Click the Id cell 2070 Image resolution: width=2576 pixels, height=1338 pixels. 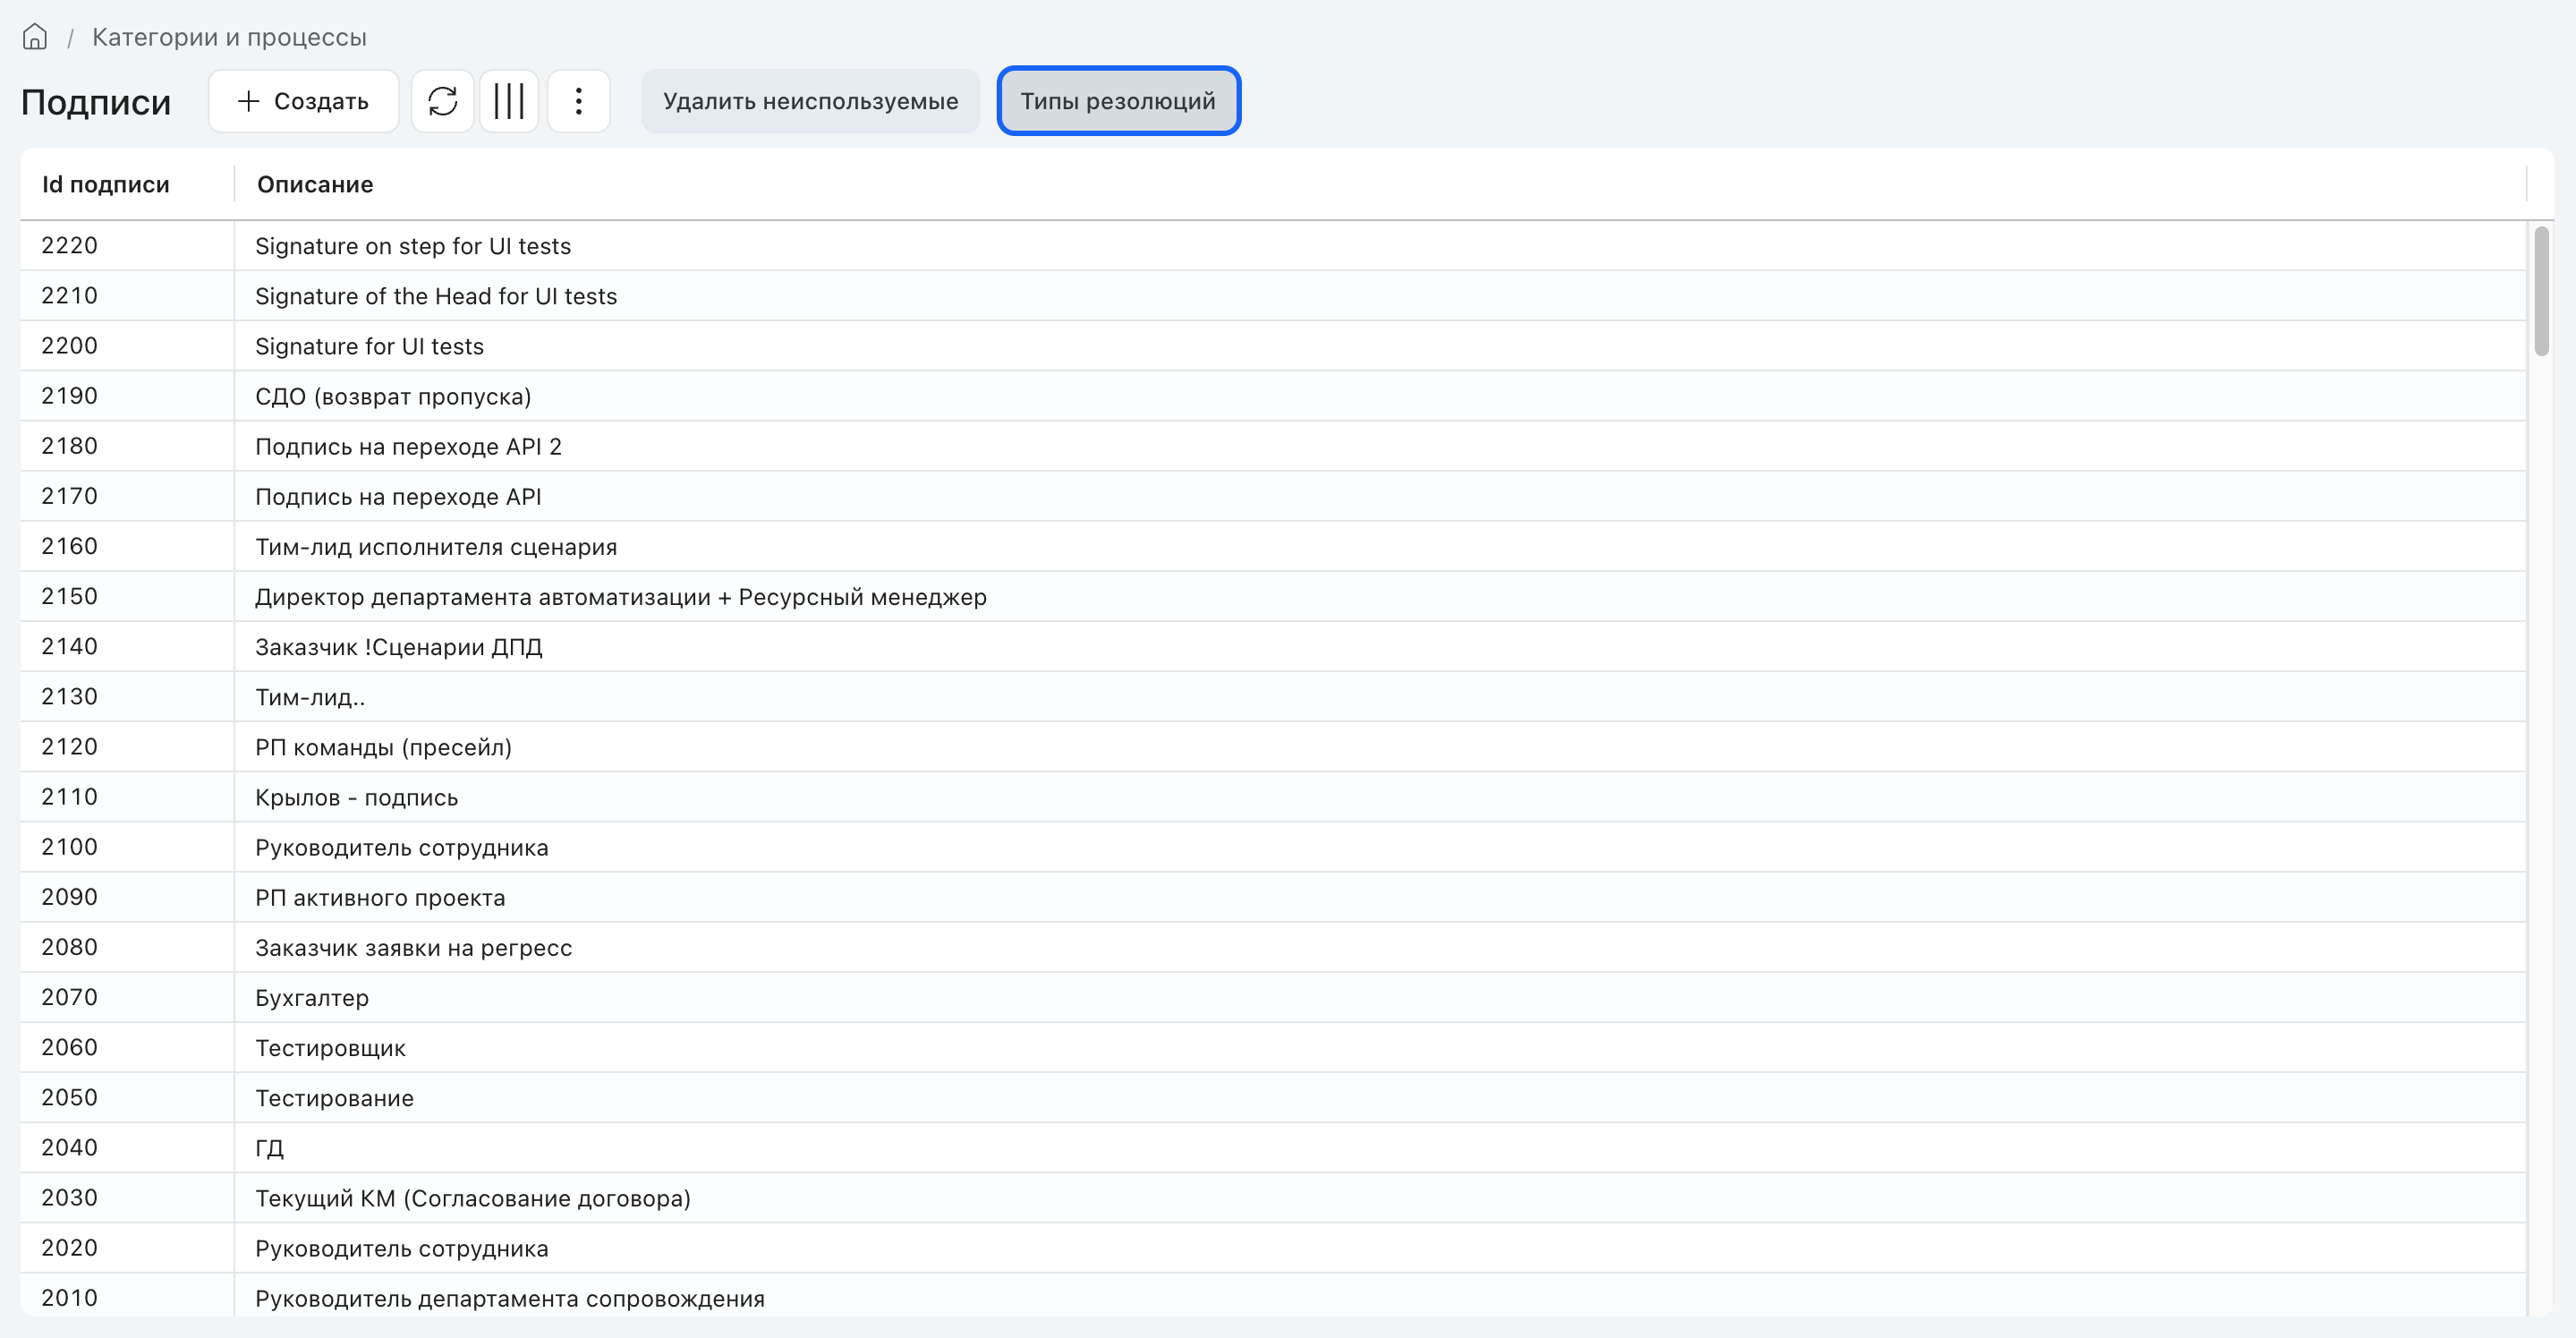(127, 997)
